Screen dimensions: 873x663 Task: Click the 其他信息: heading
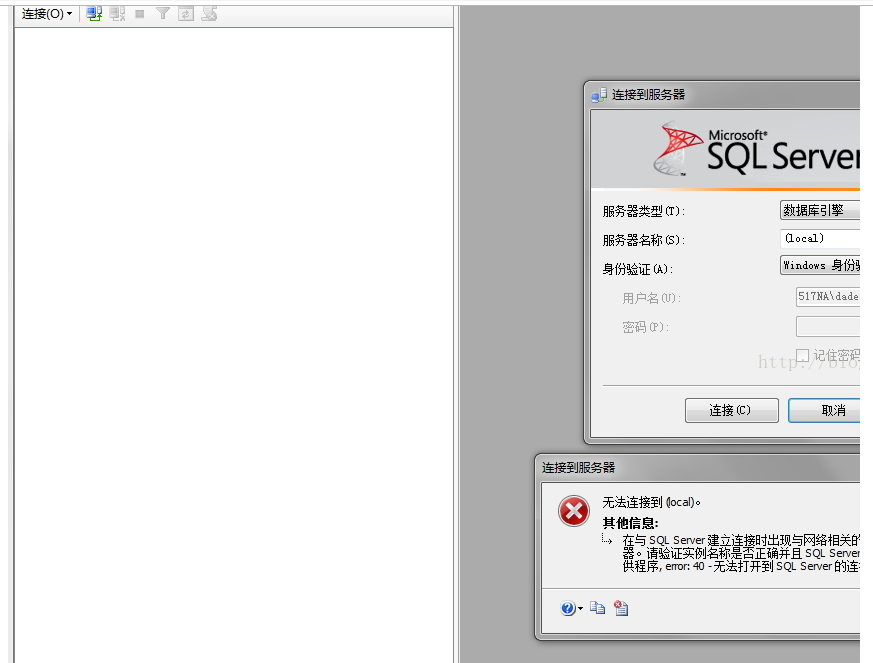point(630,523)
